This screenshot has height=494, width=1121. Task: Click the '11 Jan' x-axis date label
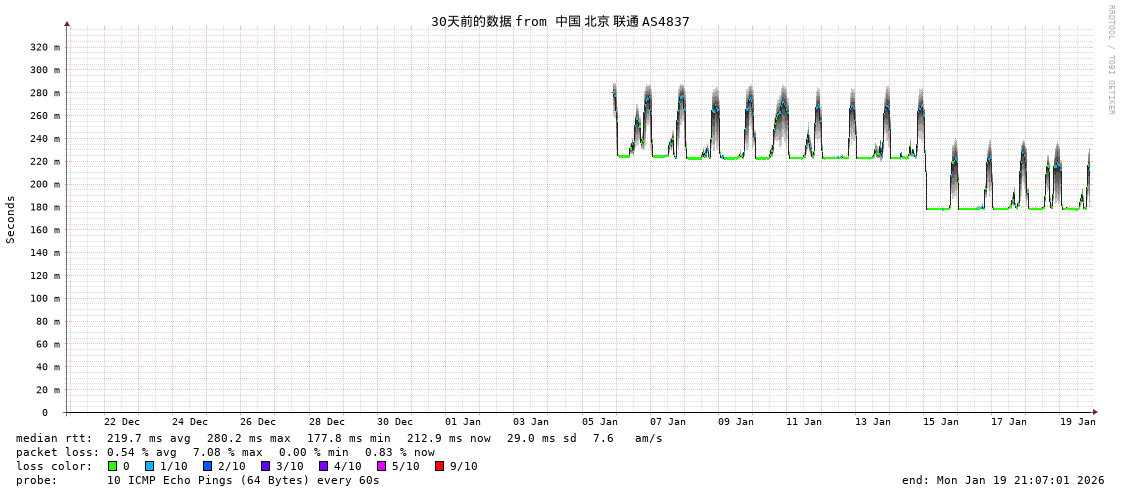tap(804, 422)
